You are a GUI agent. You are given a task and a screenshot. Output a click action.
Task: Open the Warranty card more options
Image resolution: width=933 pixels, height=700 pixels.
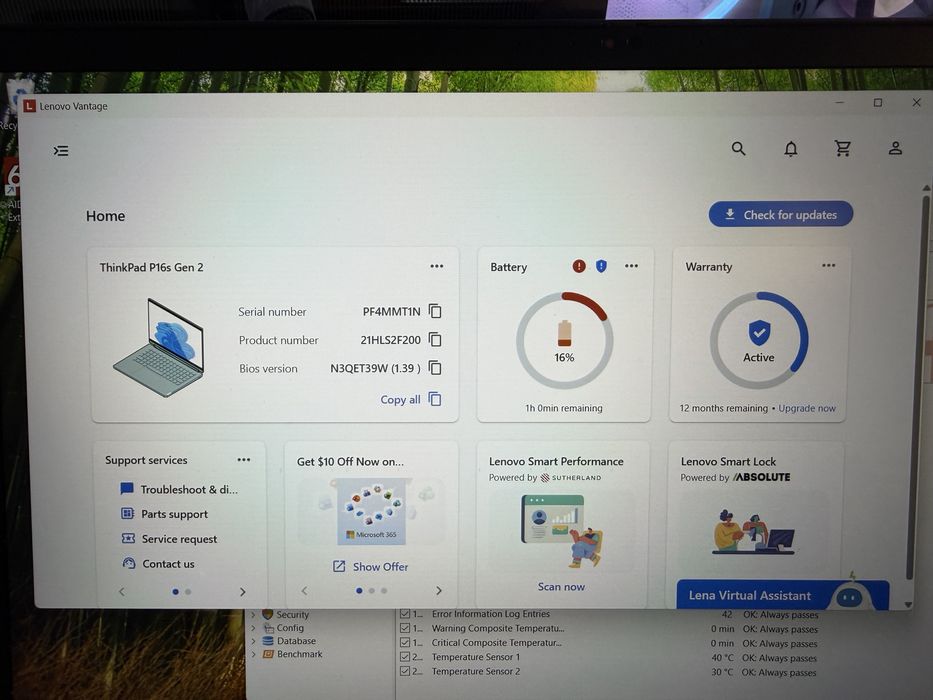pos(828,265)
